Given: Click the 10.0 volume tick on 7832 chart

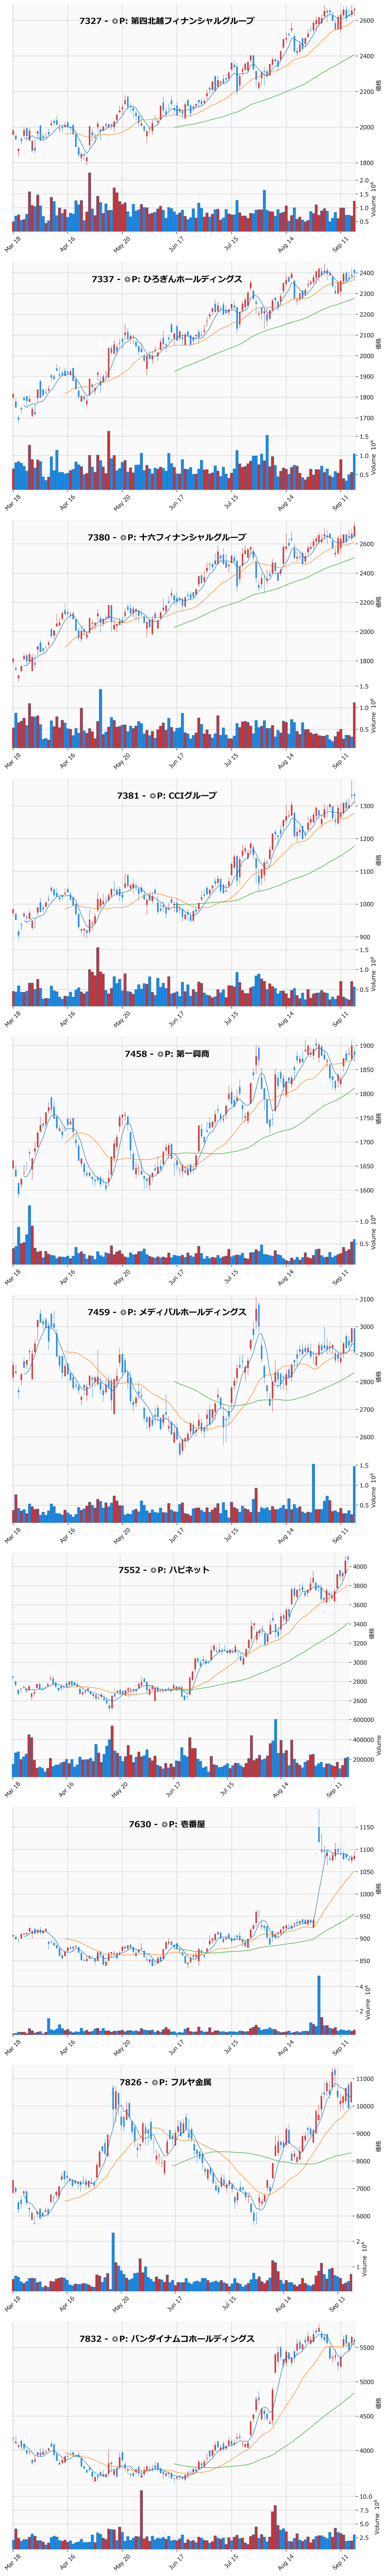Looking at the screenshot, I should point(367,2497).
